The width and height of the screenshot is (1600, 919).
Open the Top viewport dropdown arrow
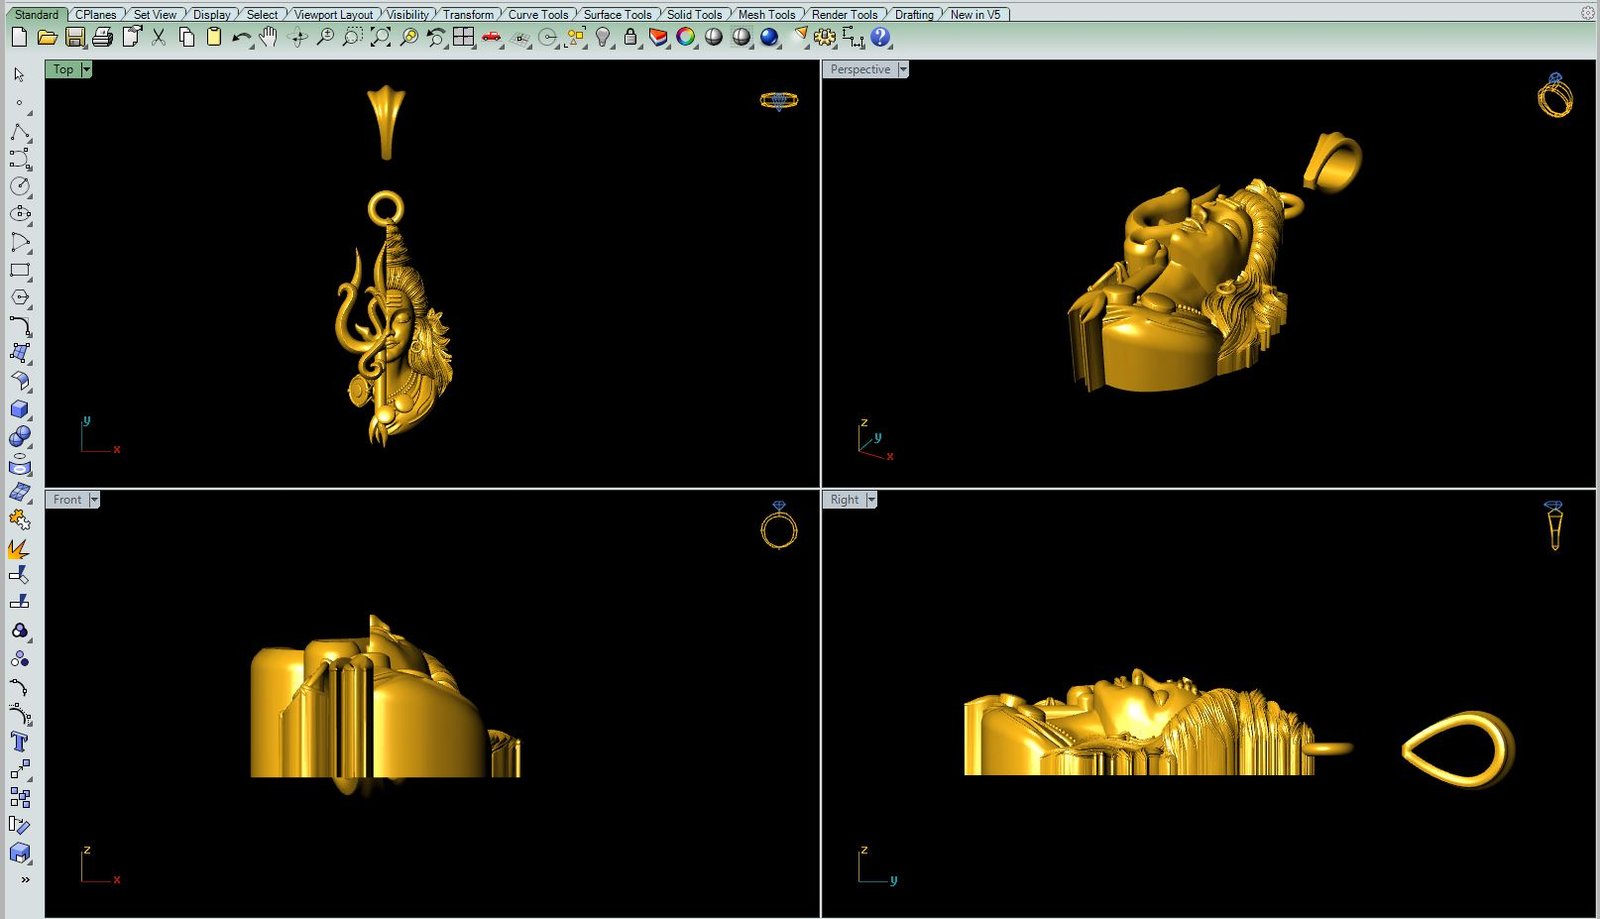[x=87, y=69]
